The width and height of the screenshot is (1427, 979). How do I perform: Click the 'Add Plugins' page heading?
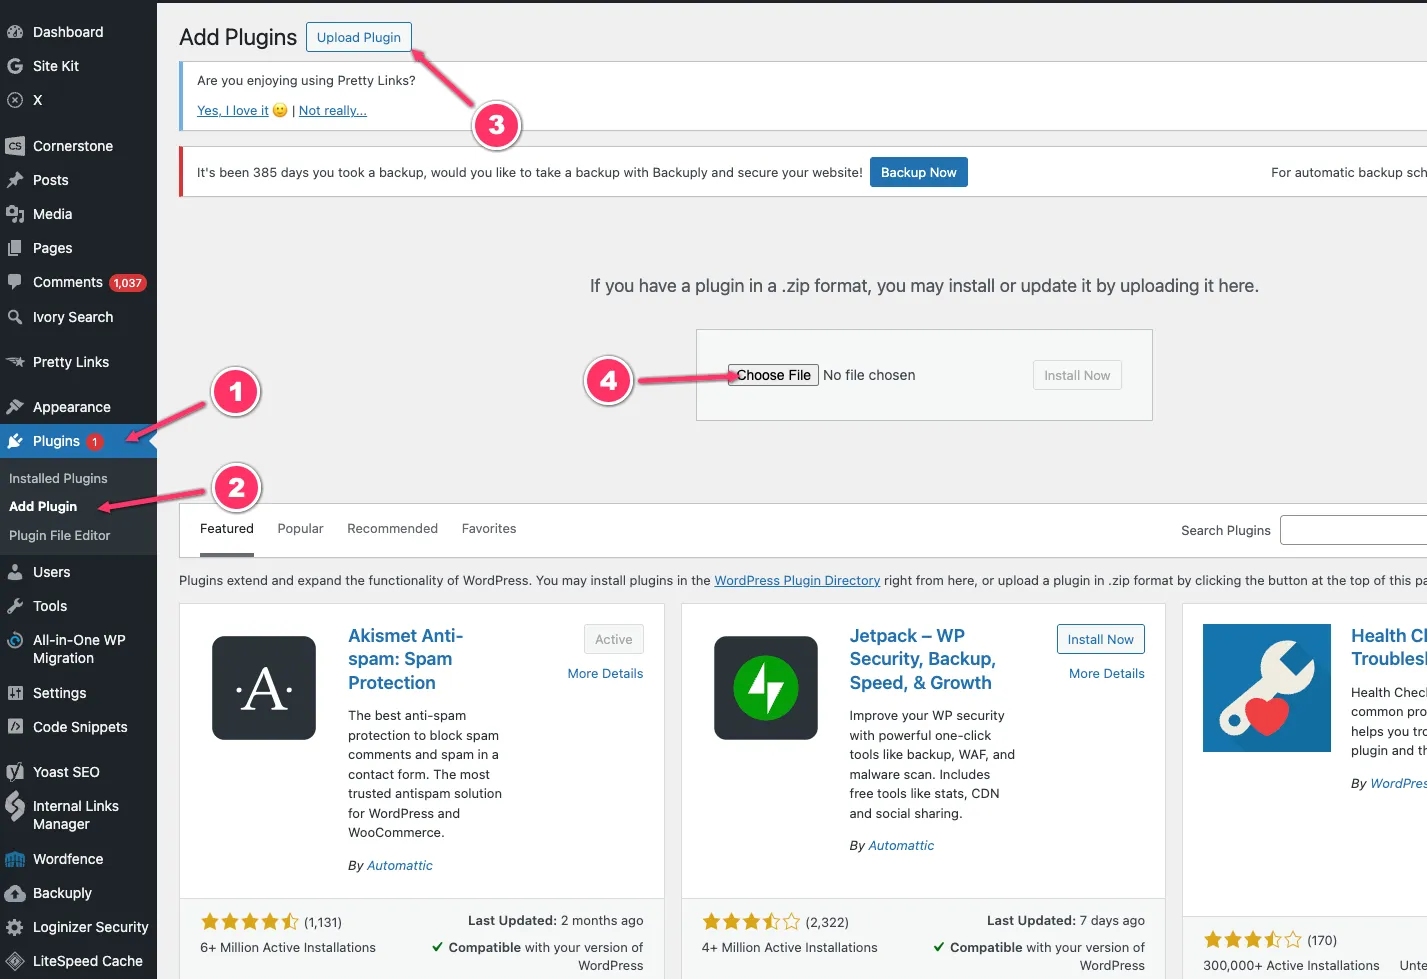pyautogui.click(x=238, y=37)
